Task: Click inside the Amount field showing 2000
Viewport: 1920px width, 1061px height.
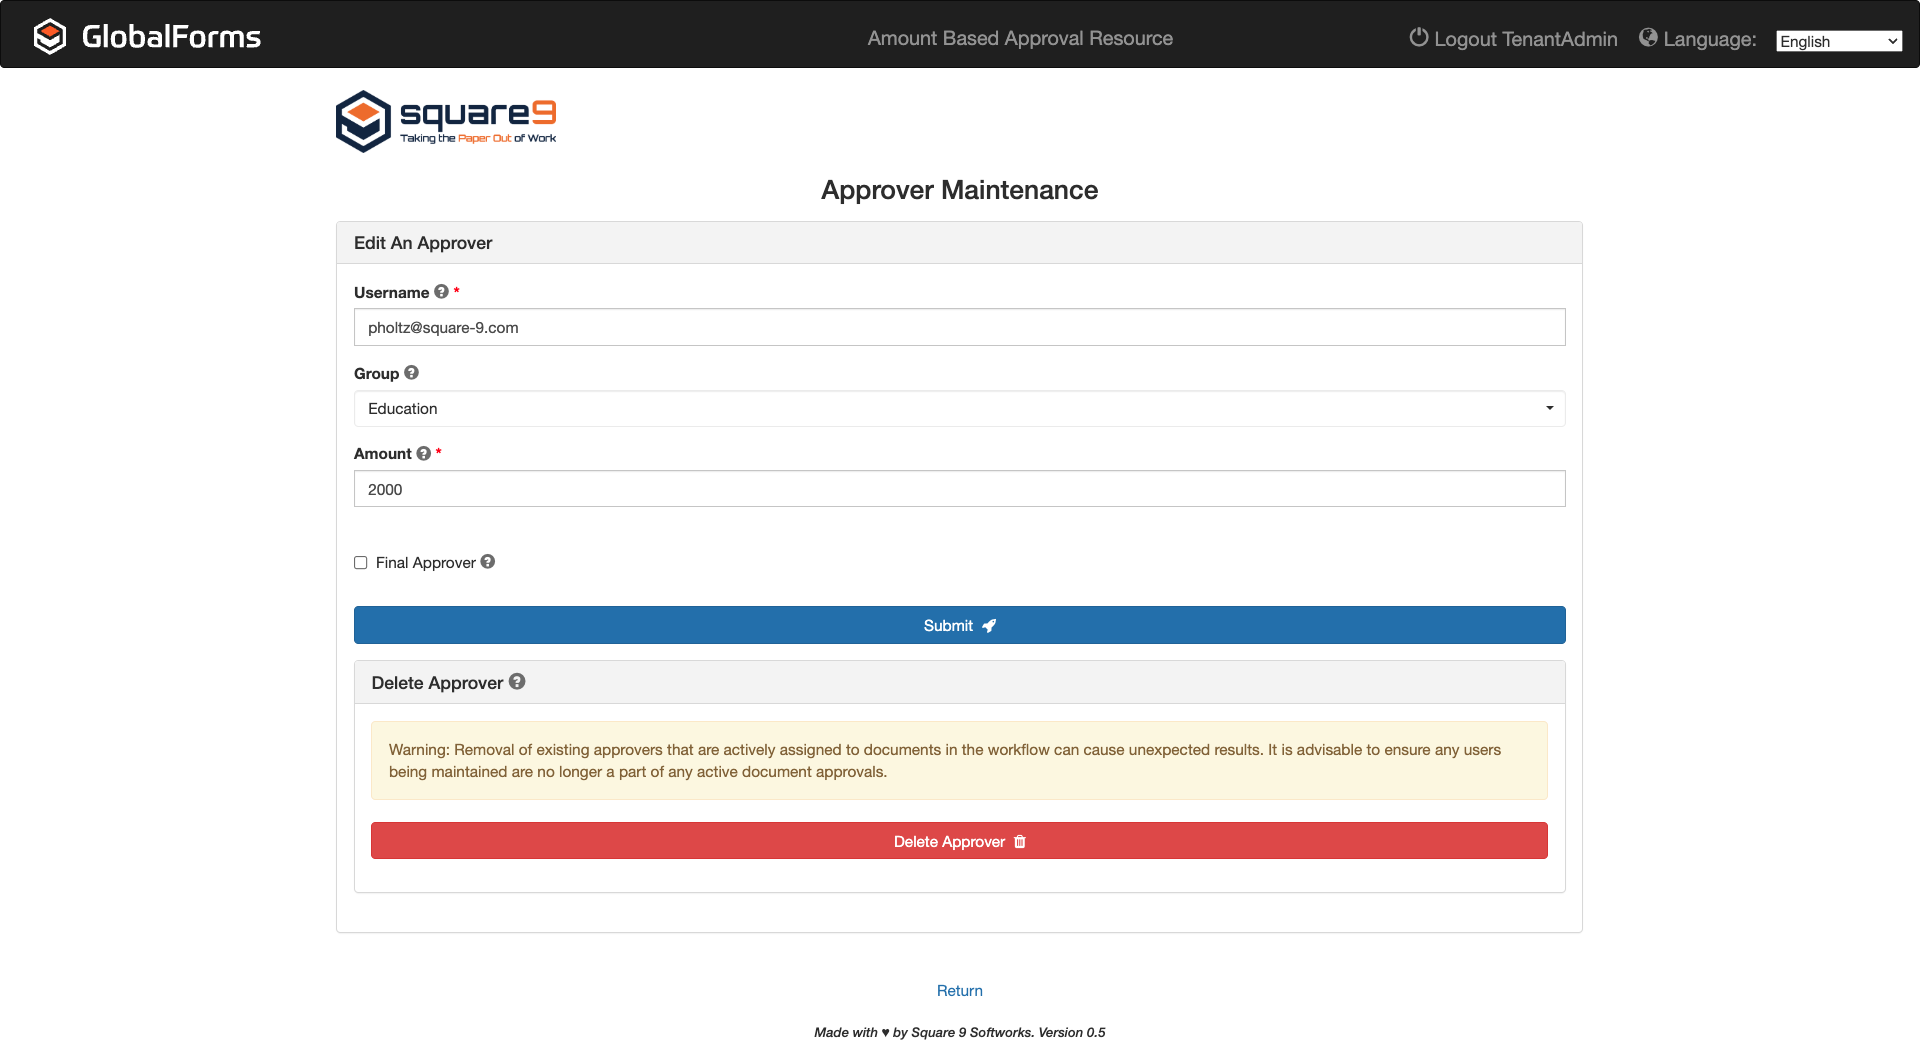Action: pyautogui.click(x=959, y=488)
